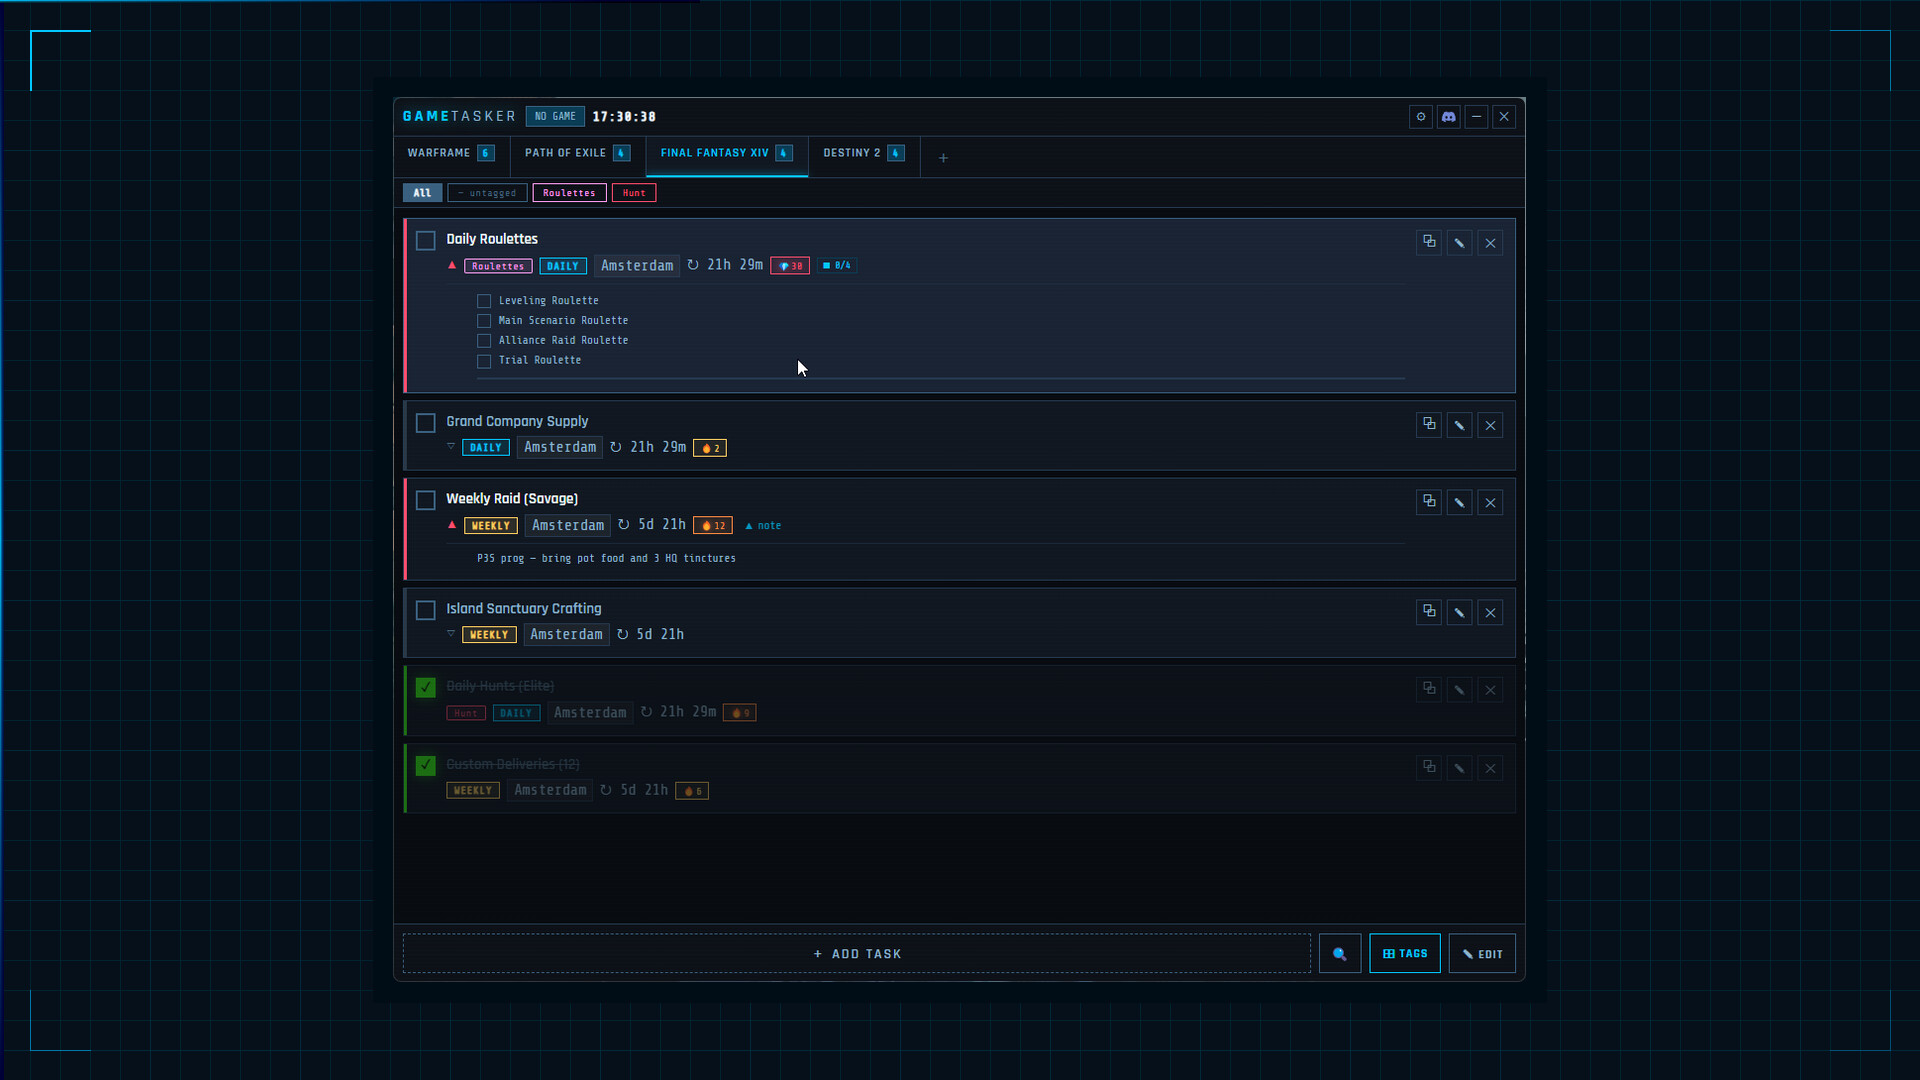Filter by the Hunt tag
The width and height of the screenshot is (1920, 1080).
coord(634,193)
